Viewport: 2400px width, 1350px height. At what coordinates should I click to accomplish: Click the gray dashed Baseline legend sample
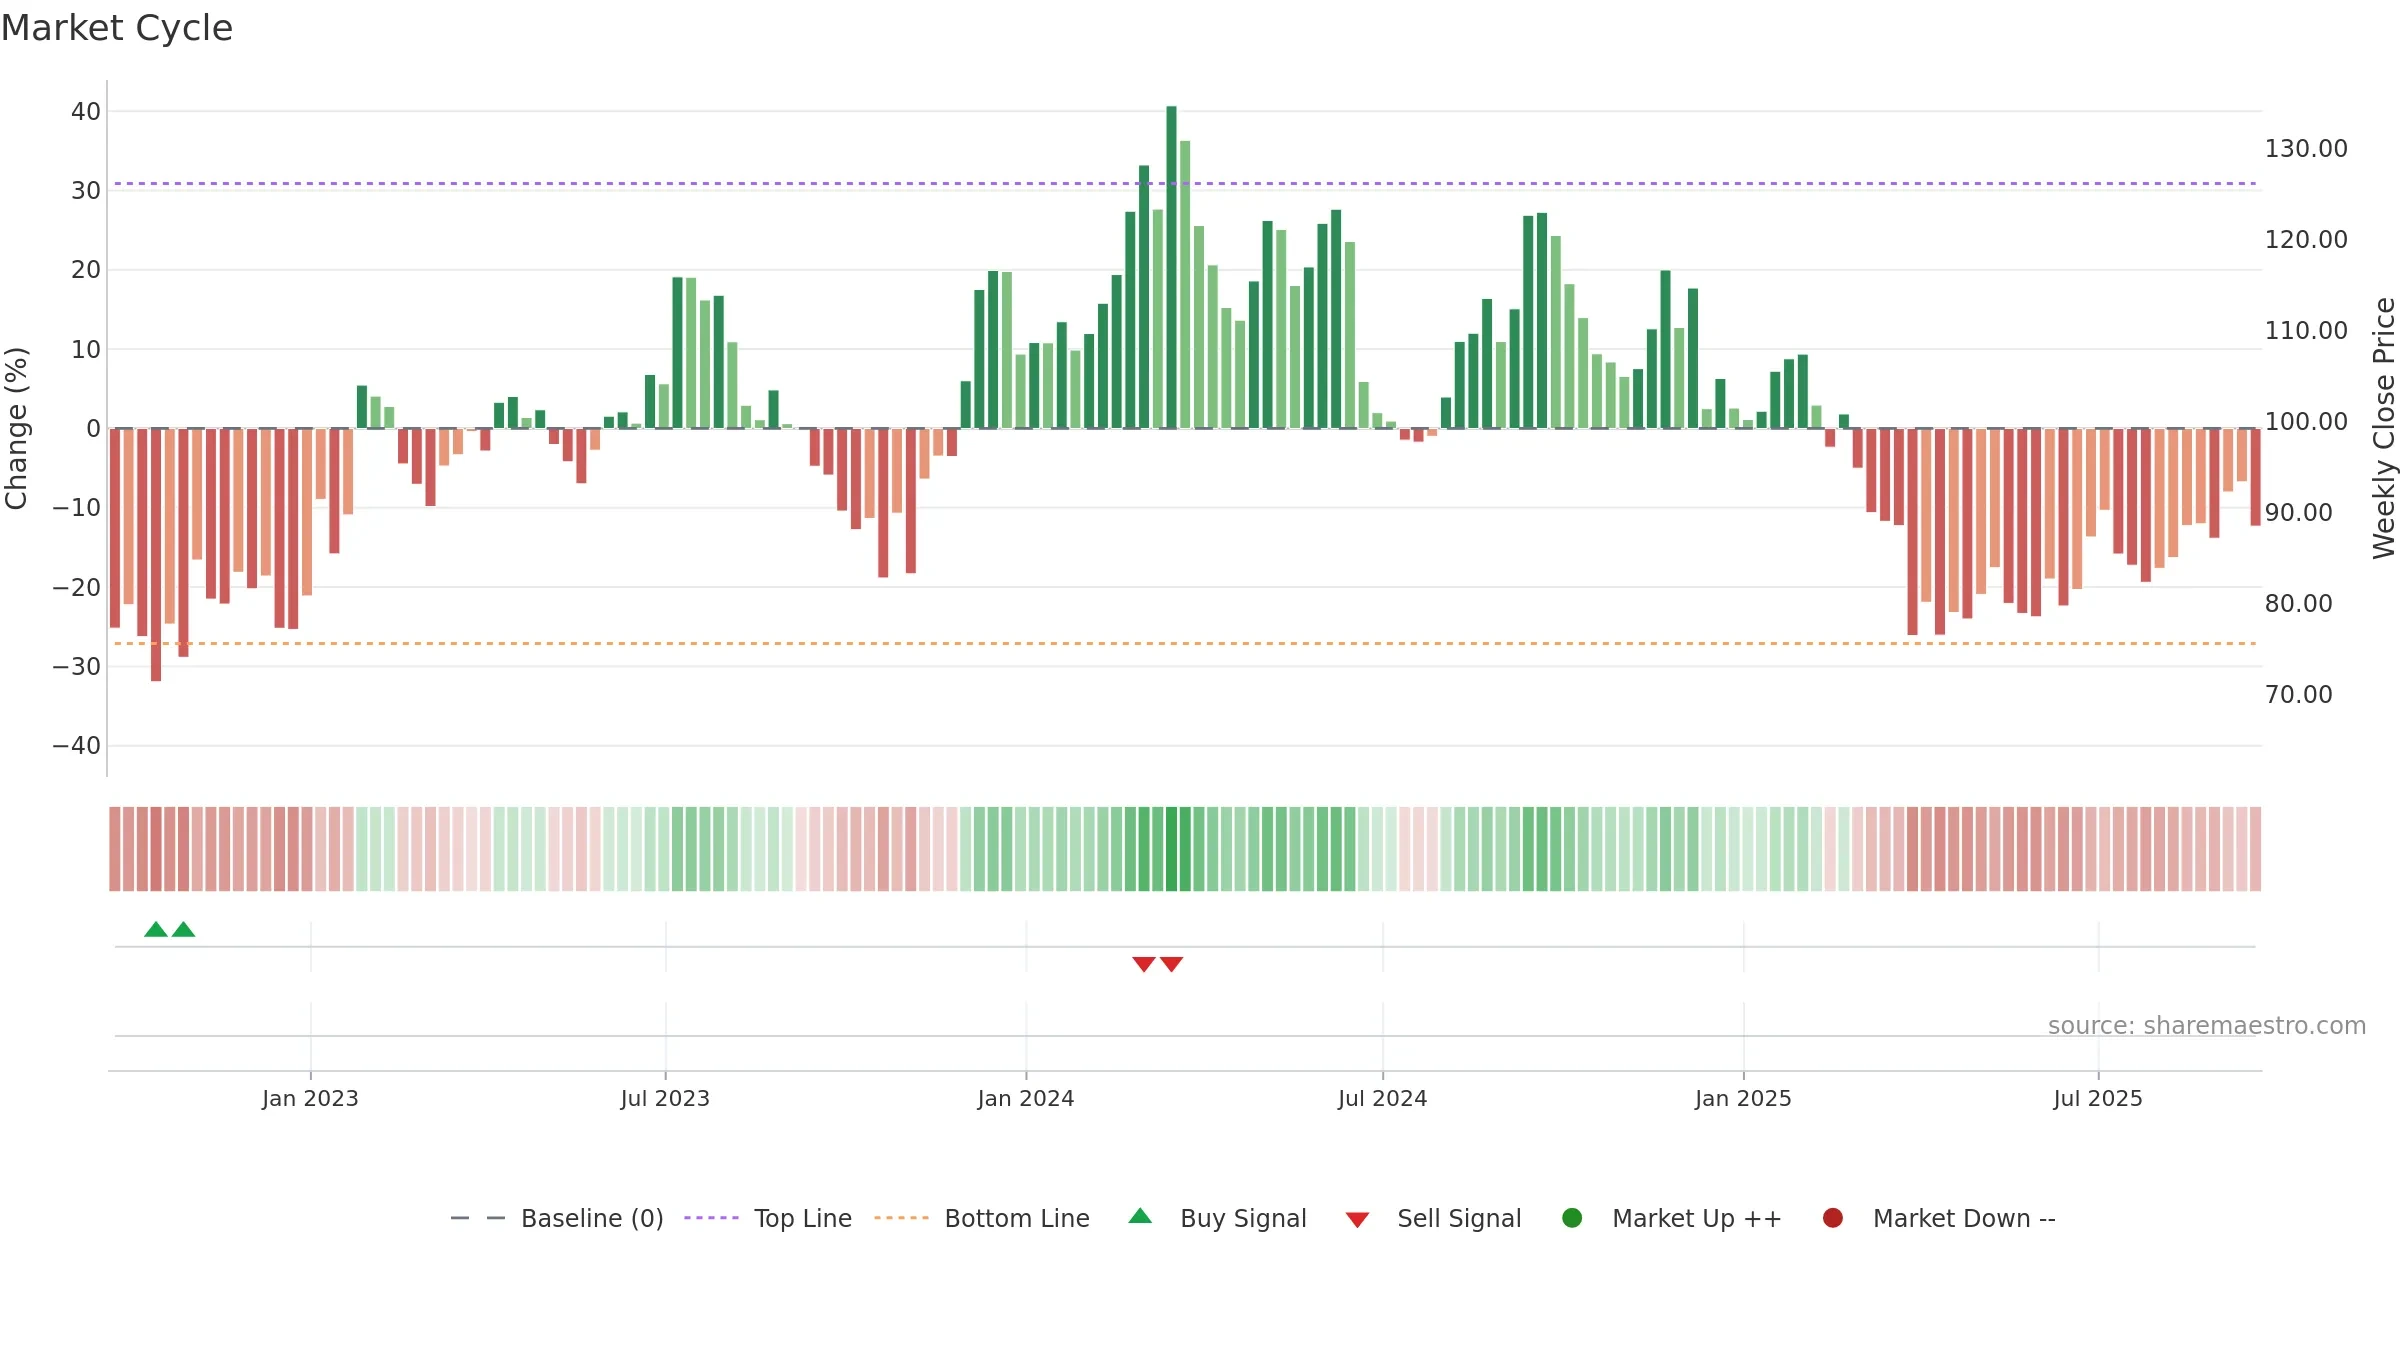click(x=478, y=1218)
